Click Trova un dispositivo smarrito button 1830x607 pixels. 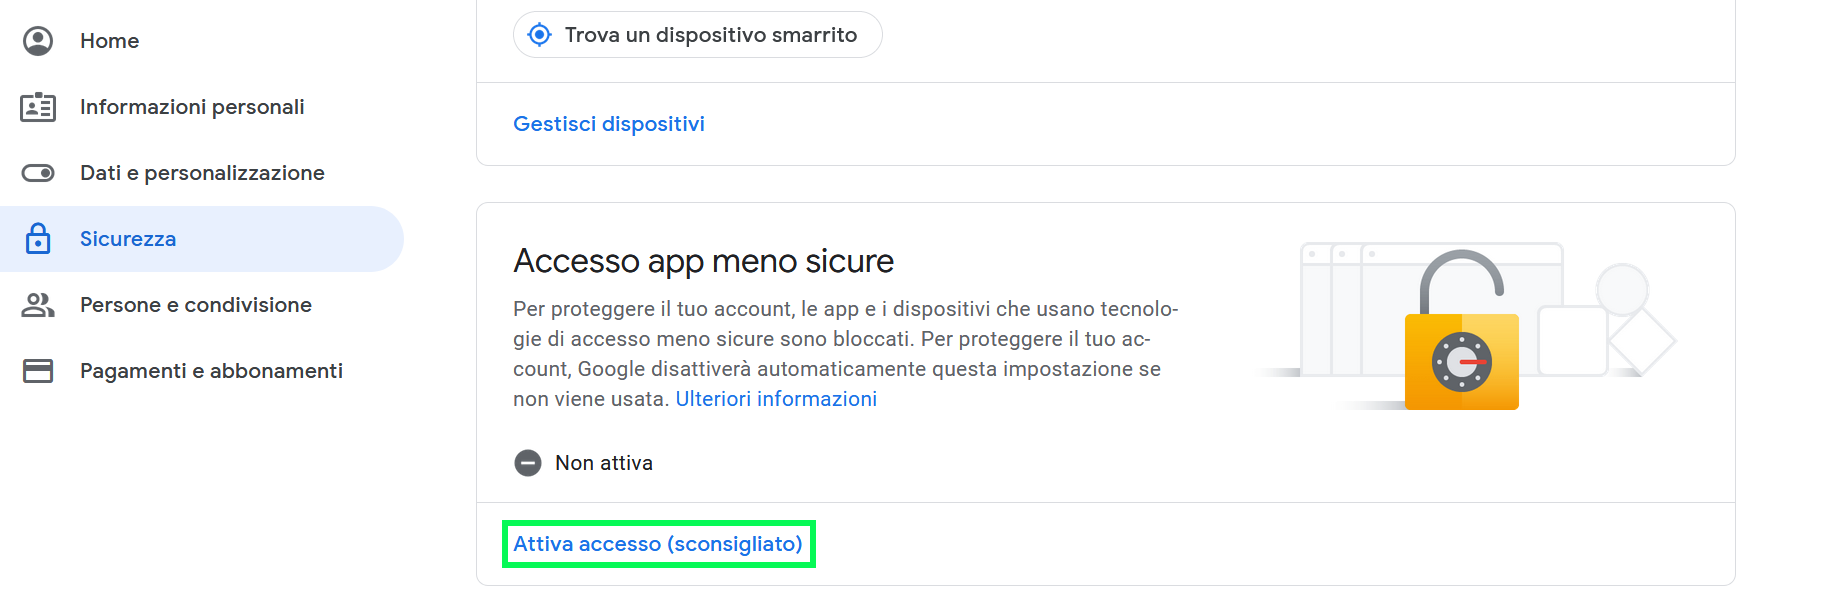[697, 35]
